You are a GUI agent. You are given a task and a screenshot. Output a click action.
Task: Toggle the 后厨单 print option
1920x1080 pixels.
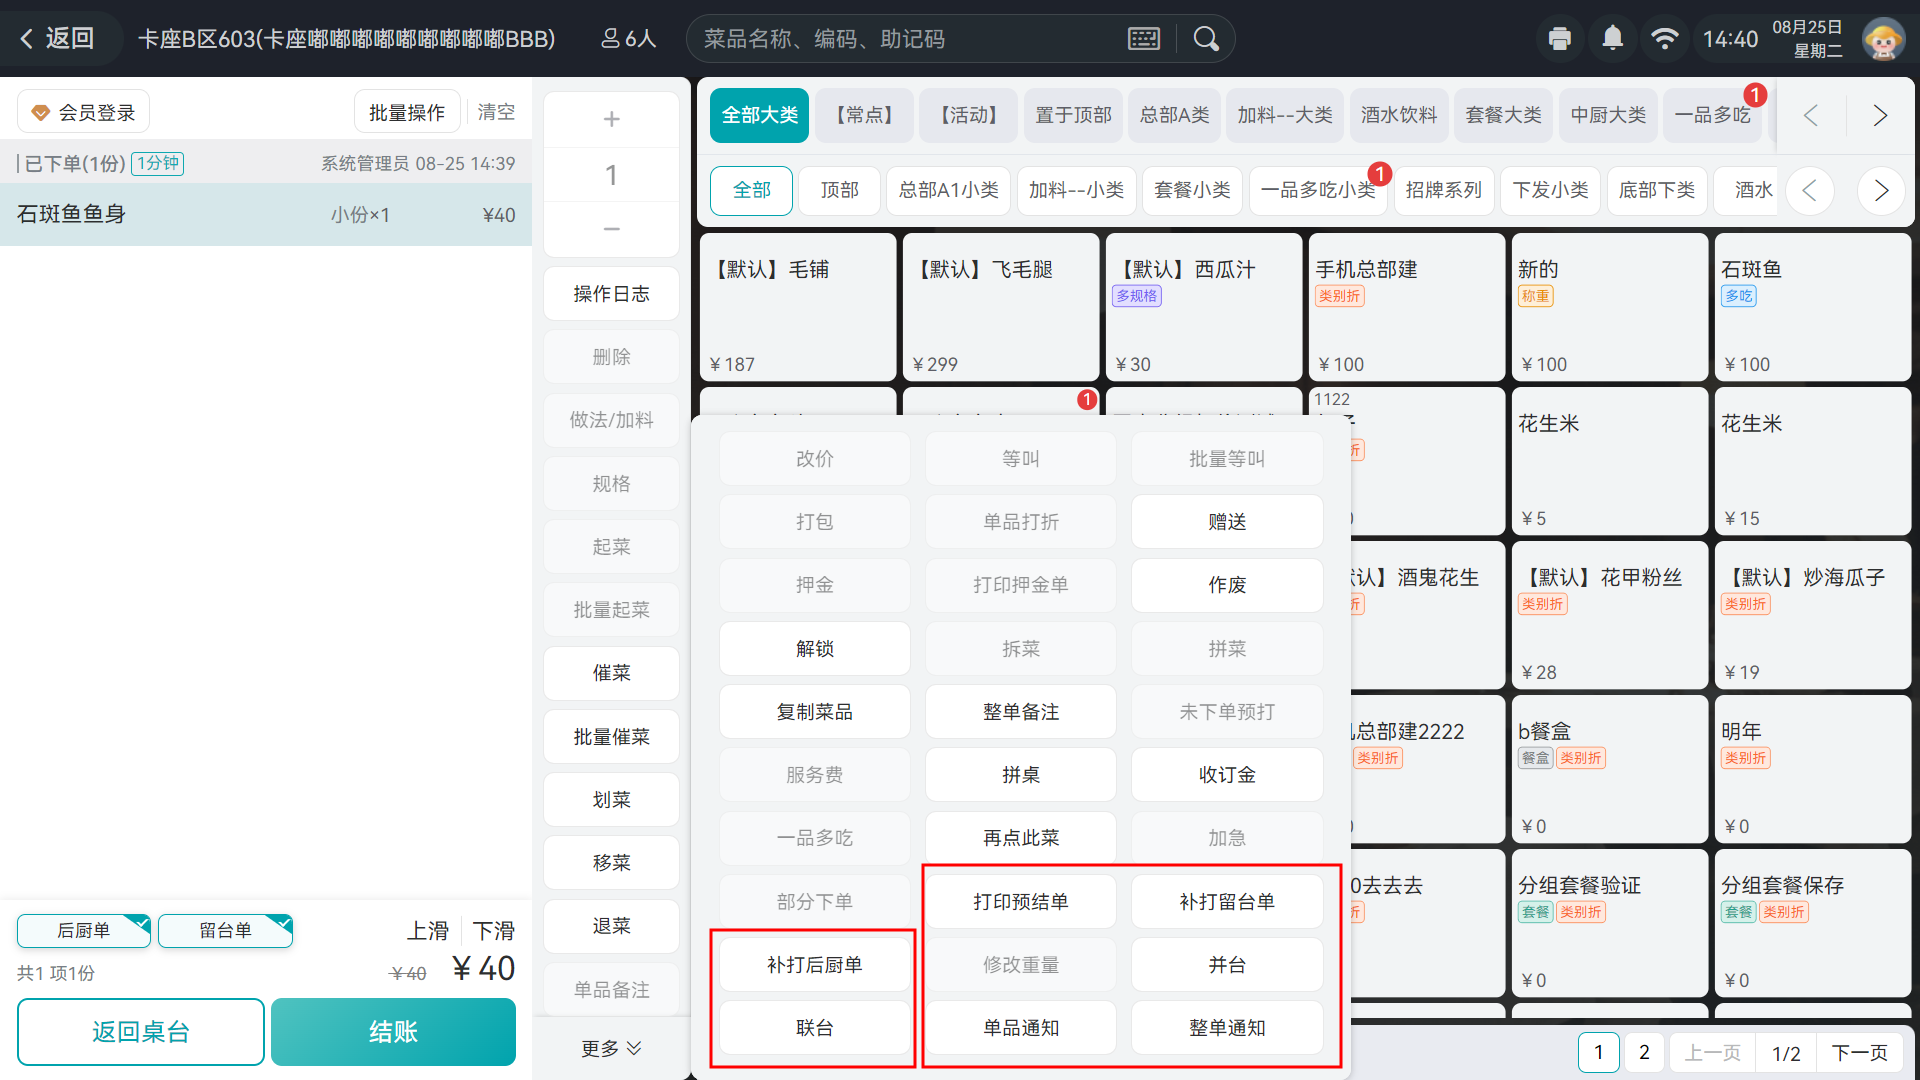pos(84,930)
